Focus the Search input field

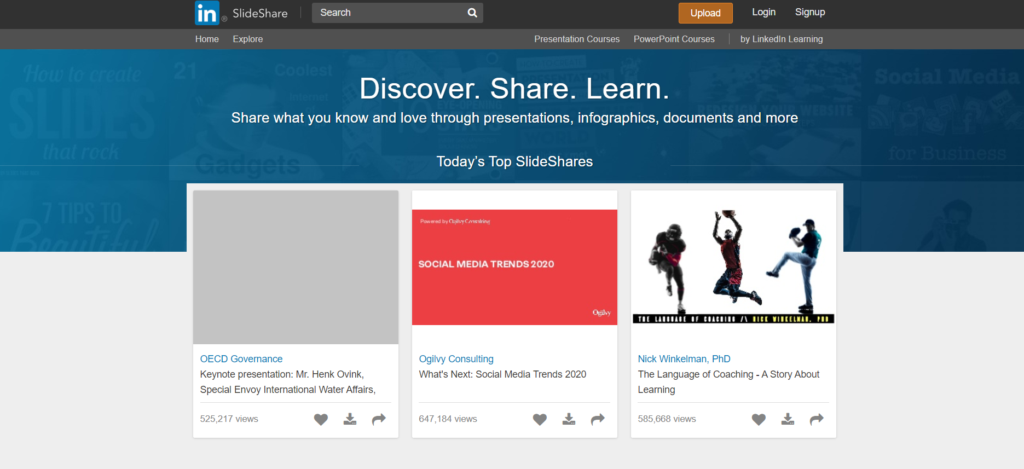[x=397, y=13]
